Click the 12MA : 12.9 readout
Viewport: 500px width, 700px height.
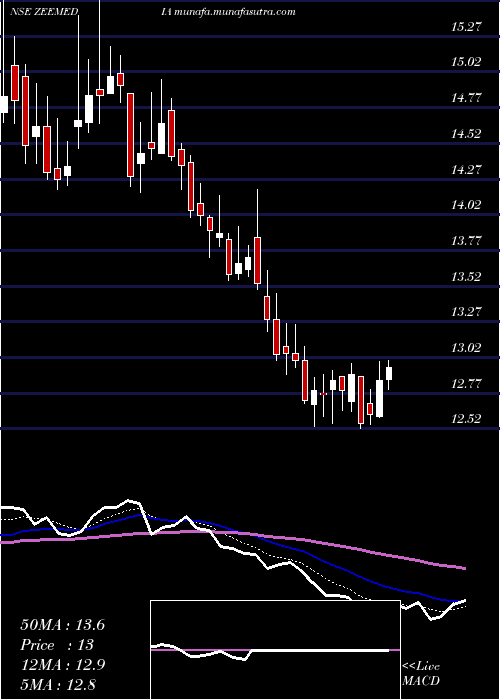[x=62, y=665]
